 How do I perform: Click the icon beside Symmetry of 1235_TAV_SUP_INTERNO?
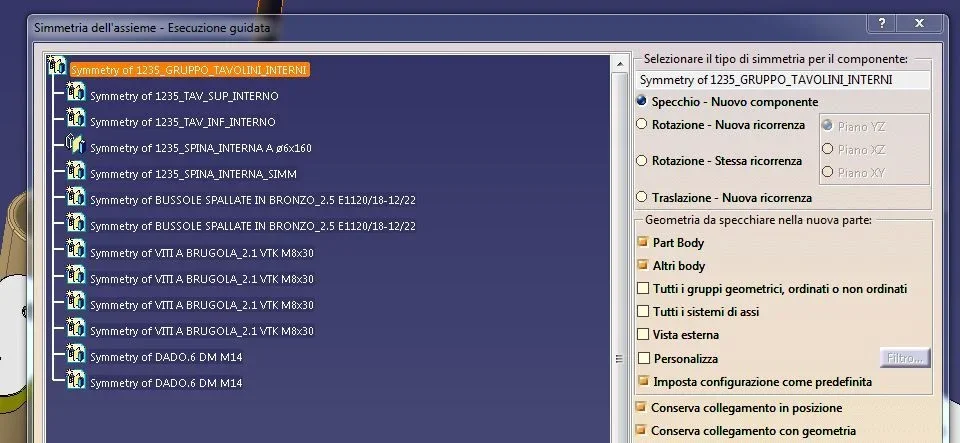point(76,92)
